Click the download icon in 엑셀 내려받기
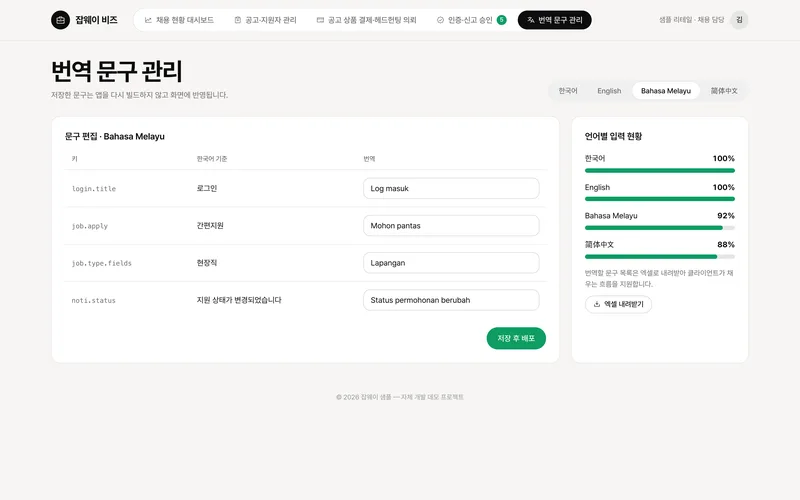Screen dimensions: 800x500 coord(597,304)
